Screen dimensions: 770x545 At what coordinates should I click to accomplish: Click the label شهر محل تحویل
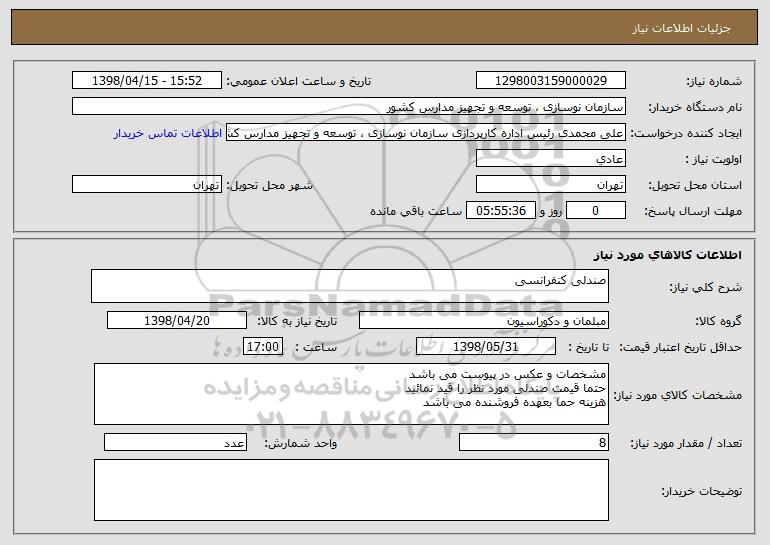269,186
